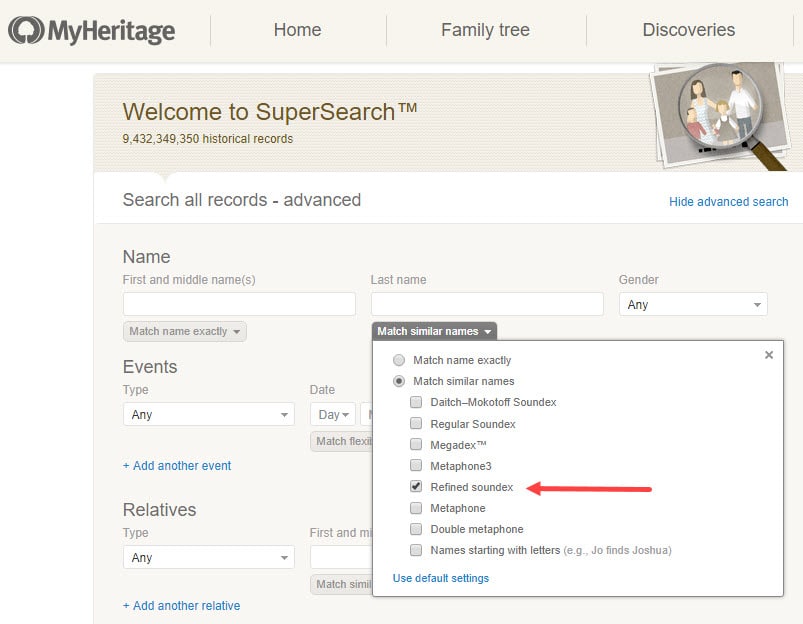Open the Match similar names dropdown
803x624 pixels.
434,332
